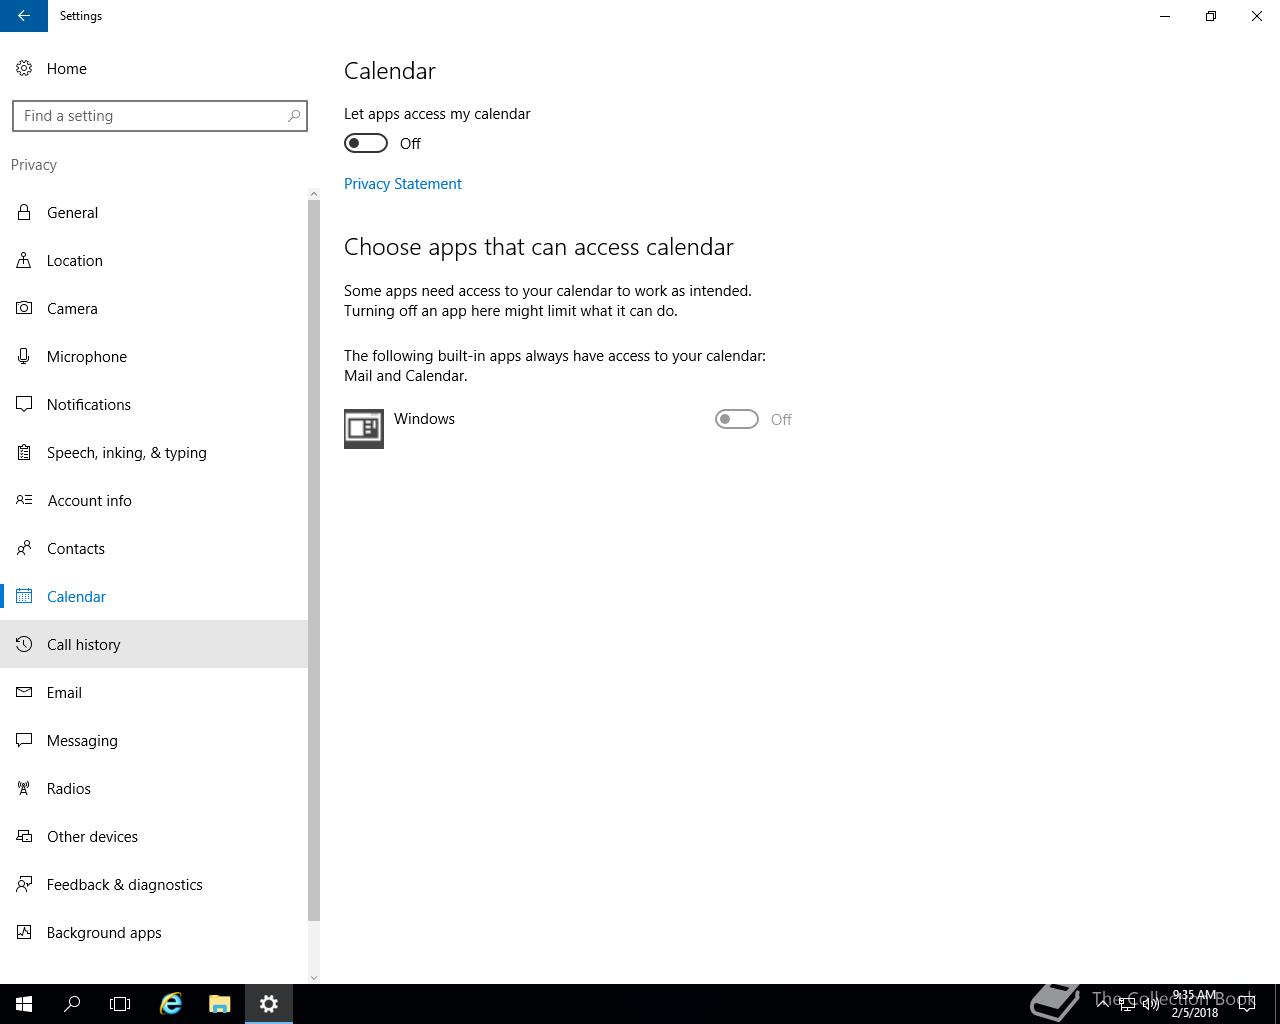Click the Privacy section heading
1280x1024 pixels.
pyautogui.click(x=34, y=165)
